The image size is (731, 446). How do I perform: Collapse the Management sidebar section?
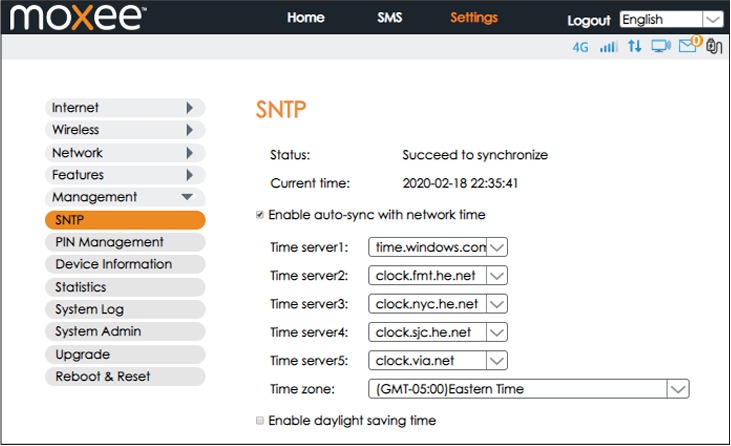125,197
